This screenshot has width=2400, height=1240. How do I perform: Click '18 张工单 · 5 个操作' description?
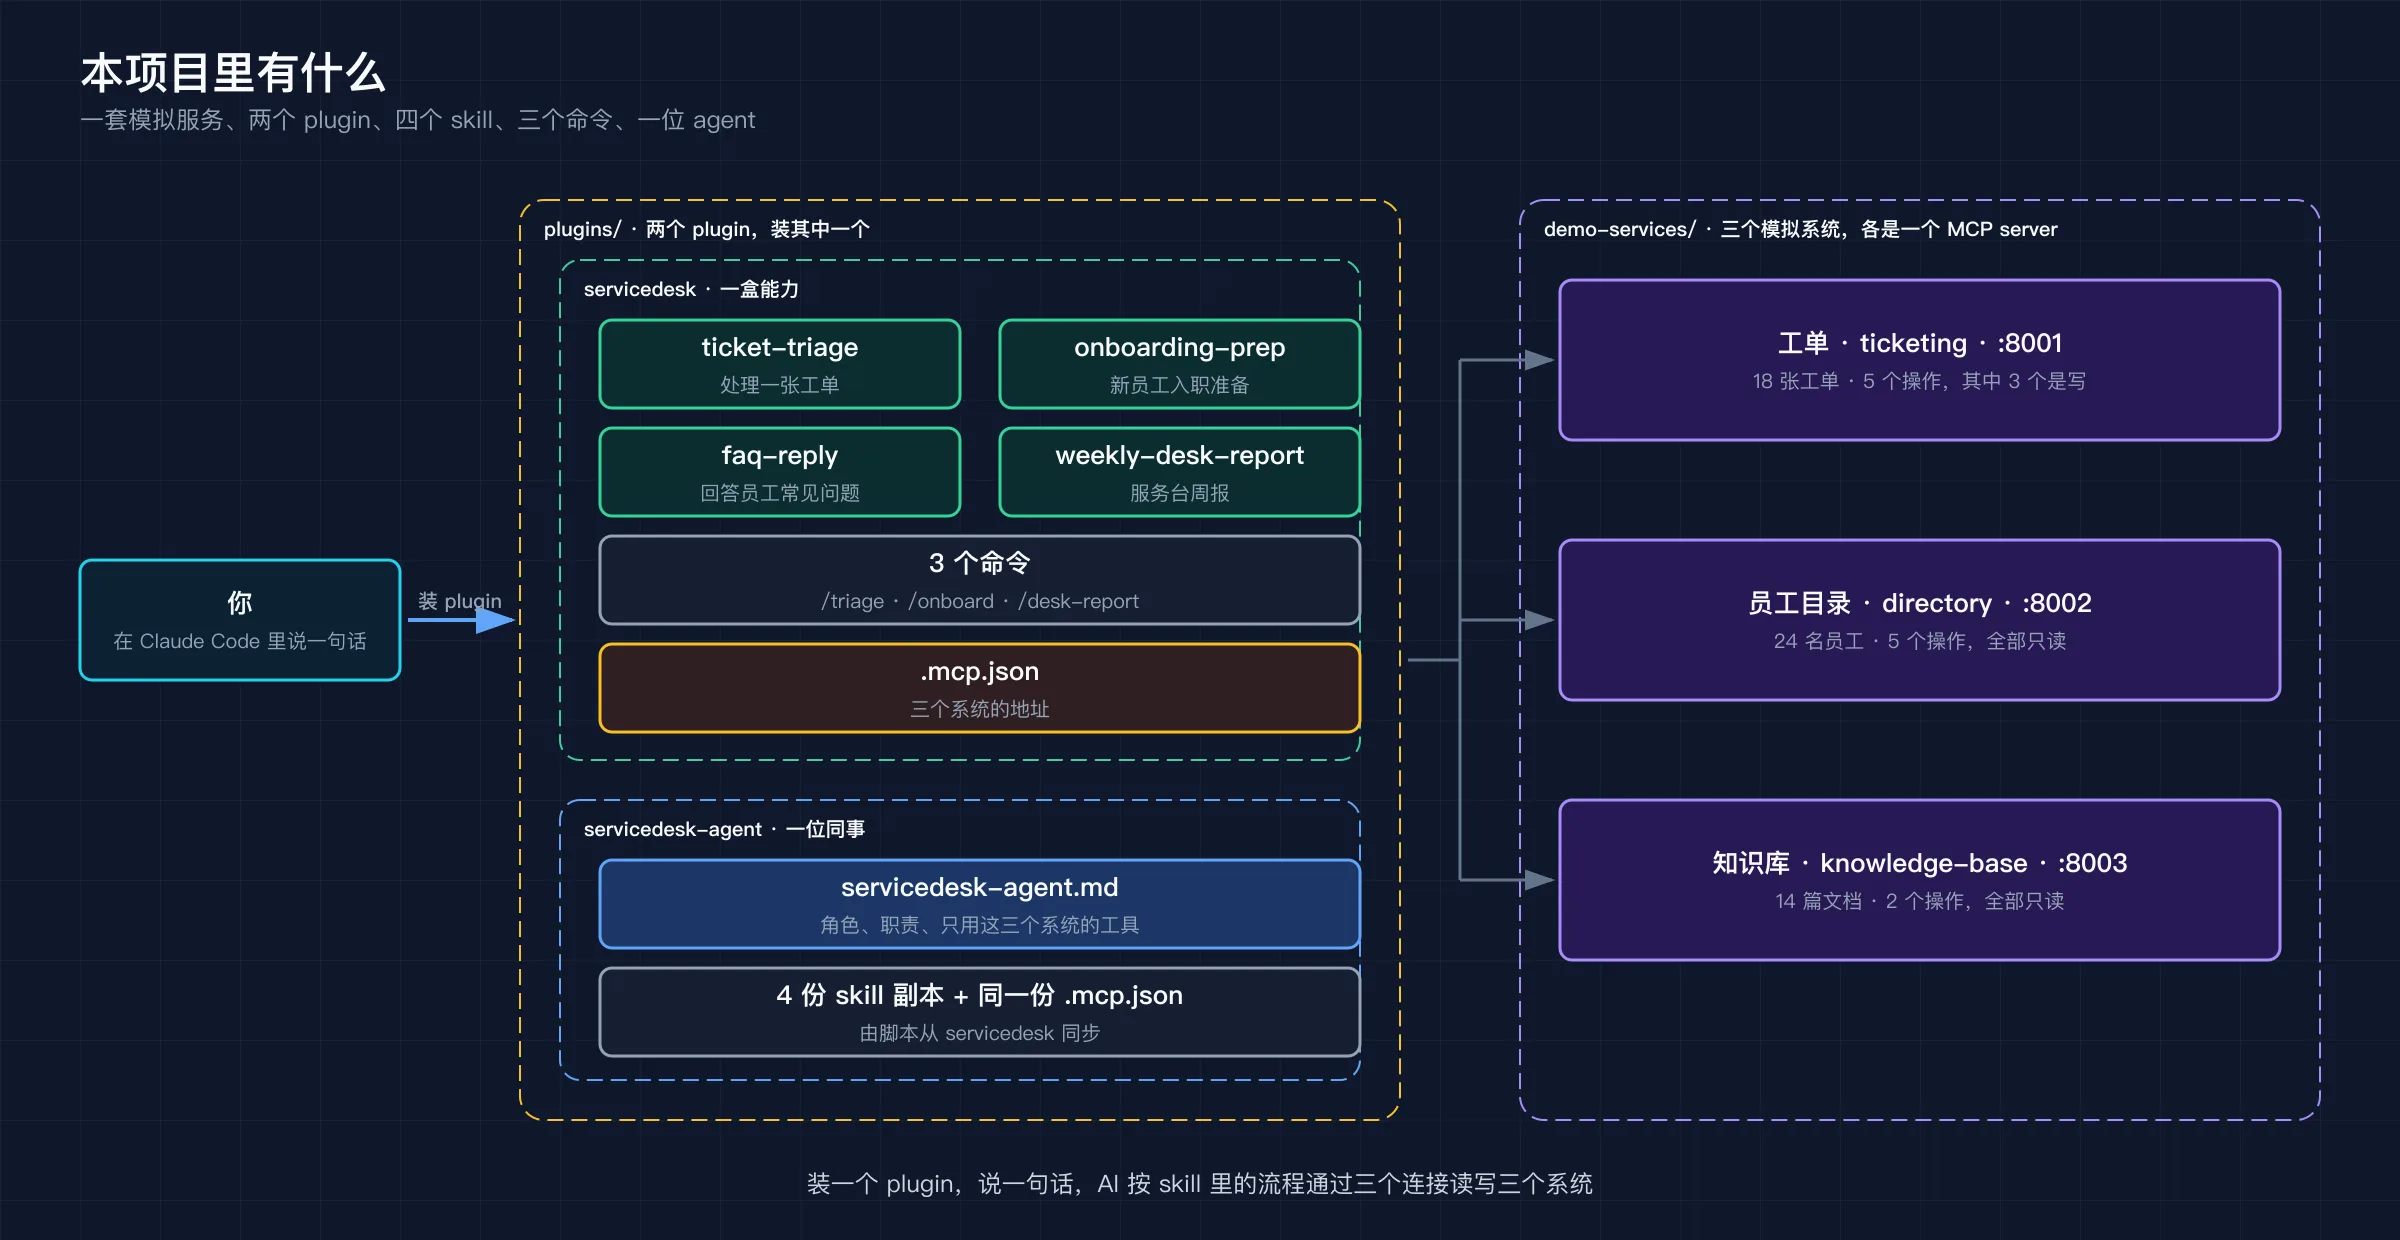[1920, 381]
